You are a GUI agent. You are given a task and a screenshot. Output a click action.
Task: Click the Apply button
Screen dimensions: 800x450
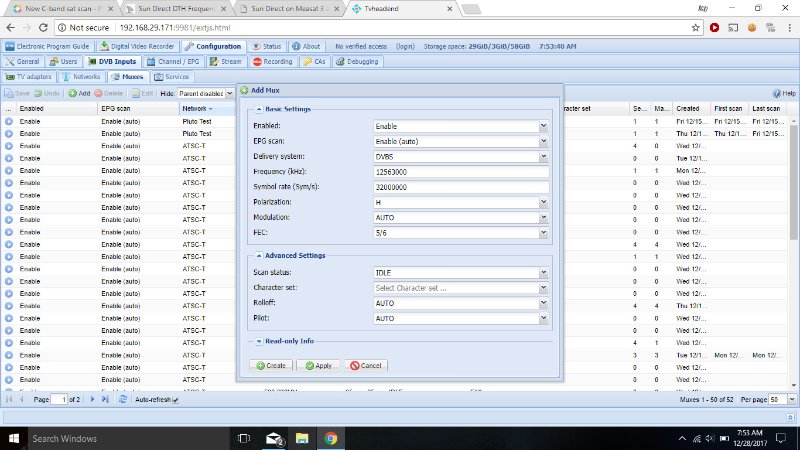click(318, 366)
